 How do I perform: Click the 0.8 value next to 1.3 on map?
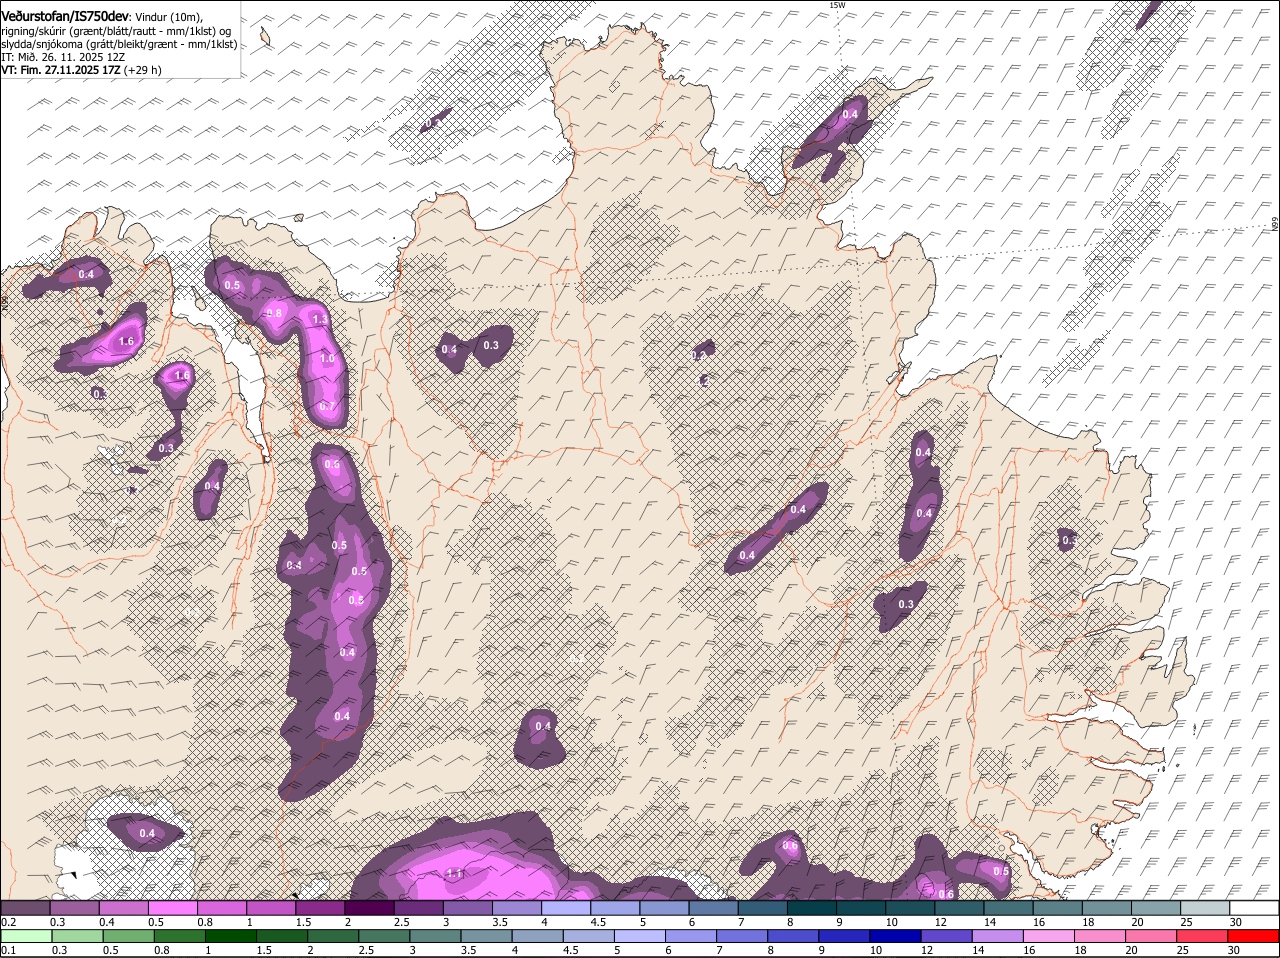tap(275, 313)
